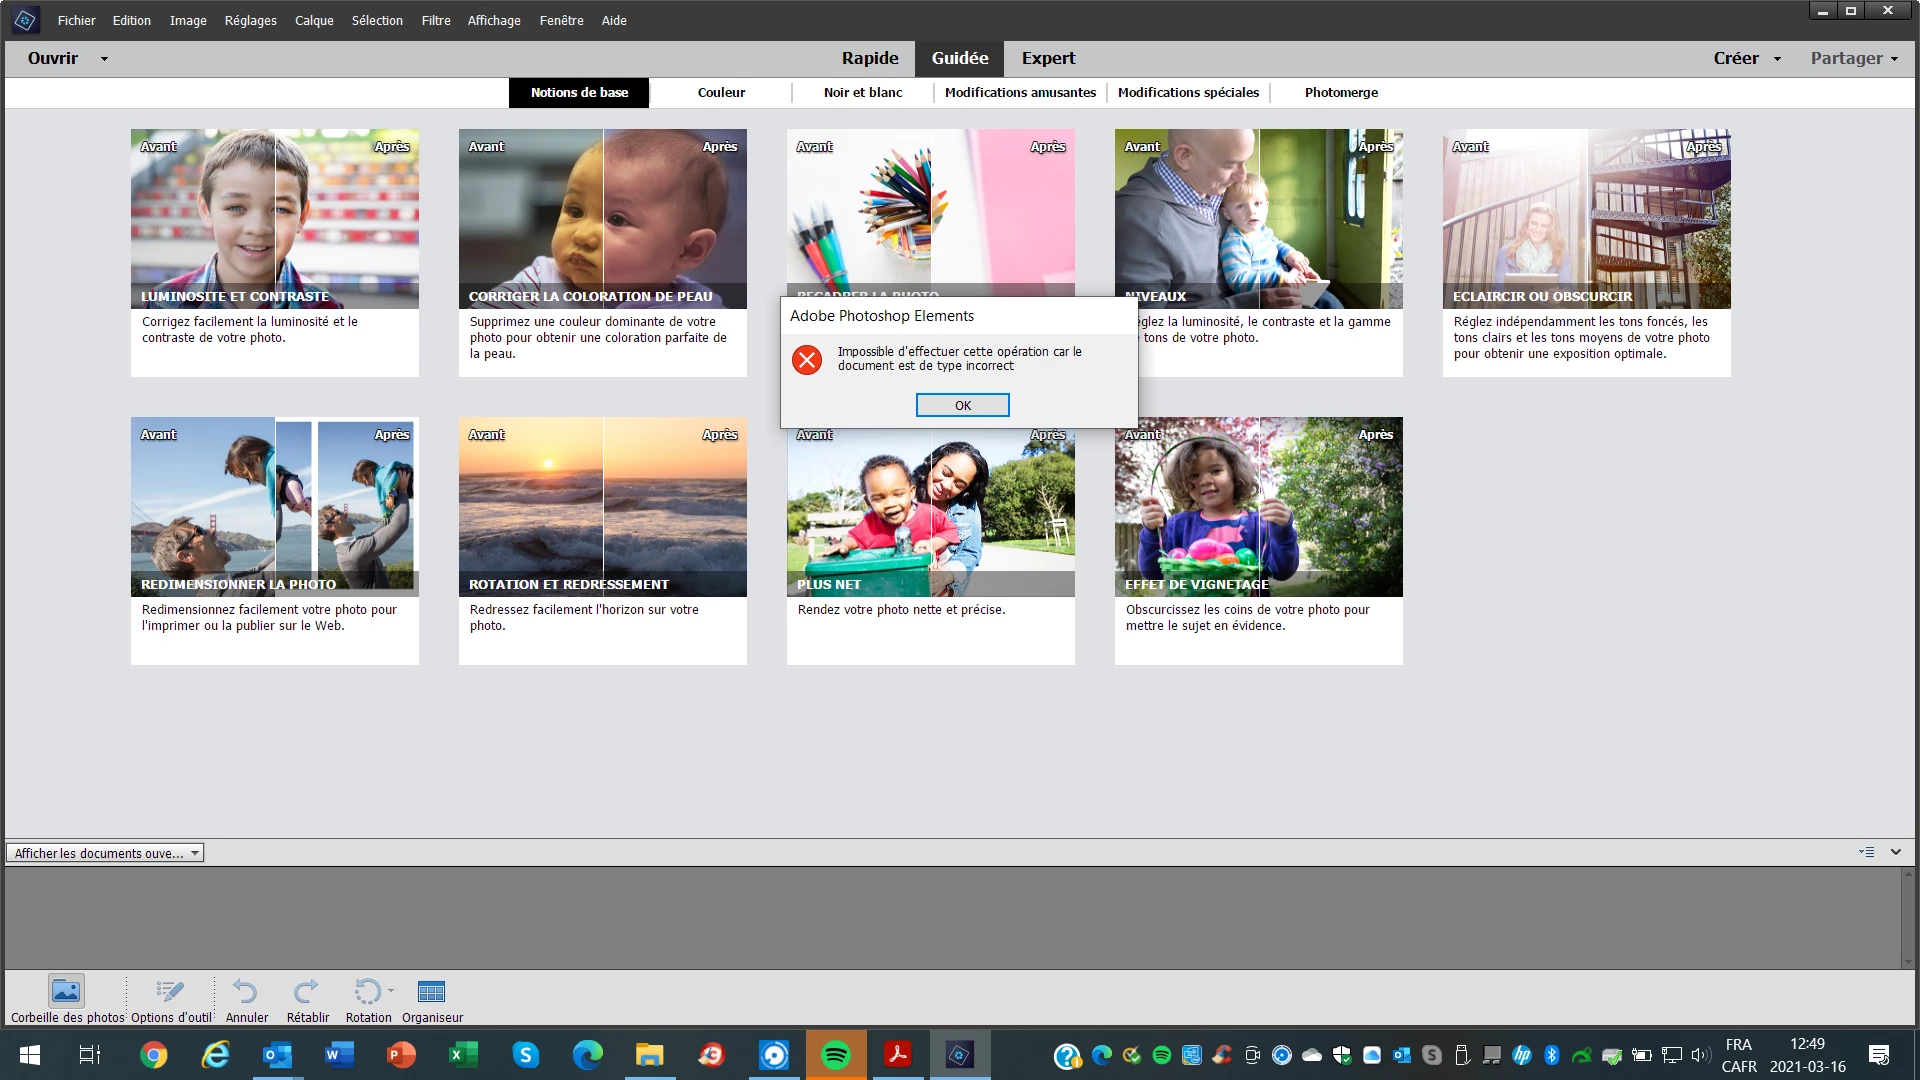
Task: Click the Rétablir redo arrow icon
Action: point(306,991)
